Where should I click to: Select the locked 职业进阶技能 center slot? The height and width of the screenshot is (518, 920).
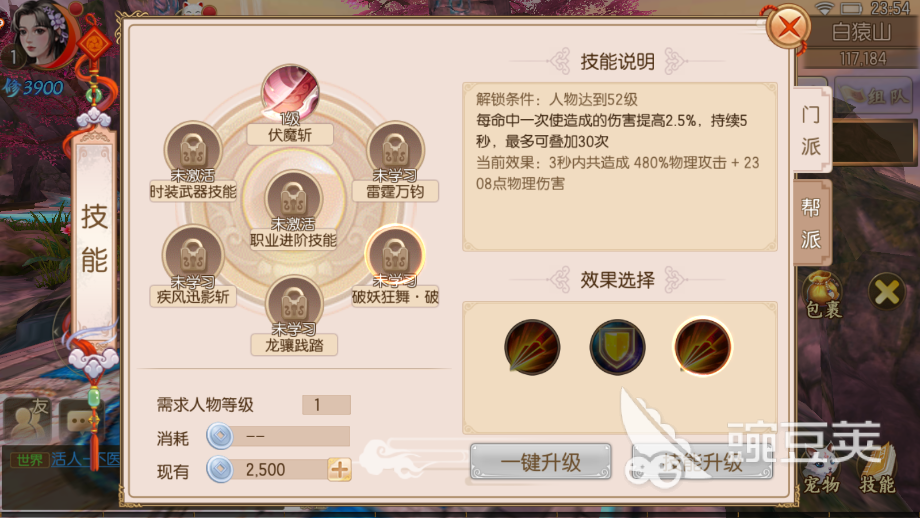[x=293, y=198]
